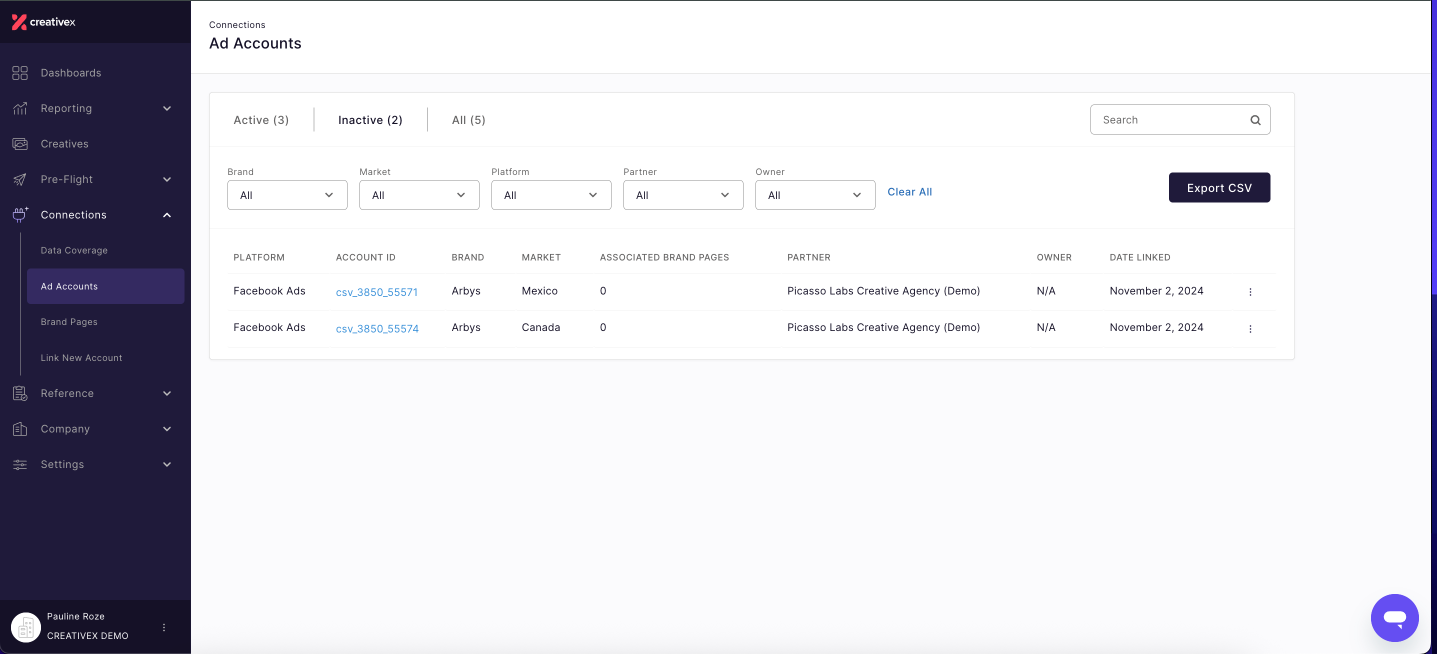1437x654 pixels.
Task: Click the Canada market cell
Action: click(541, 327)
